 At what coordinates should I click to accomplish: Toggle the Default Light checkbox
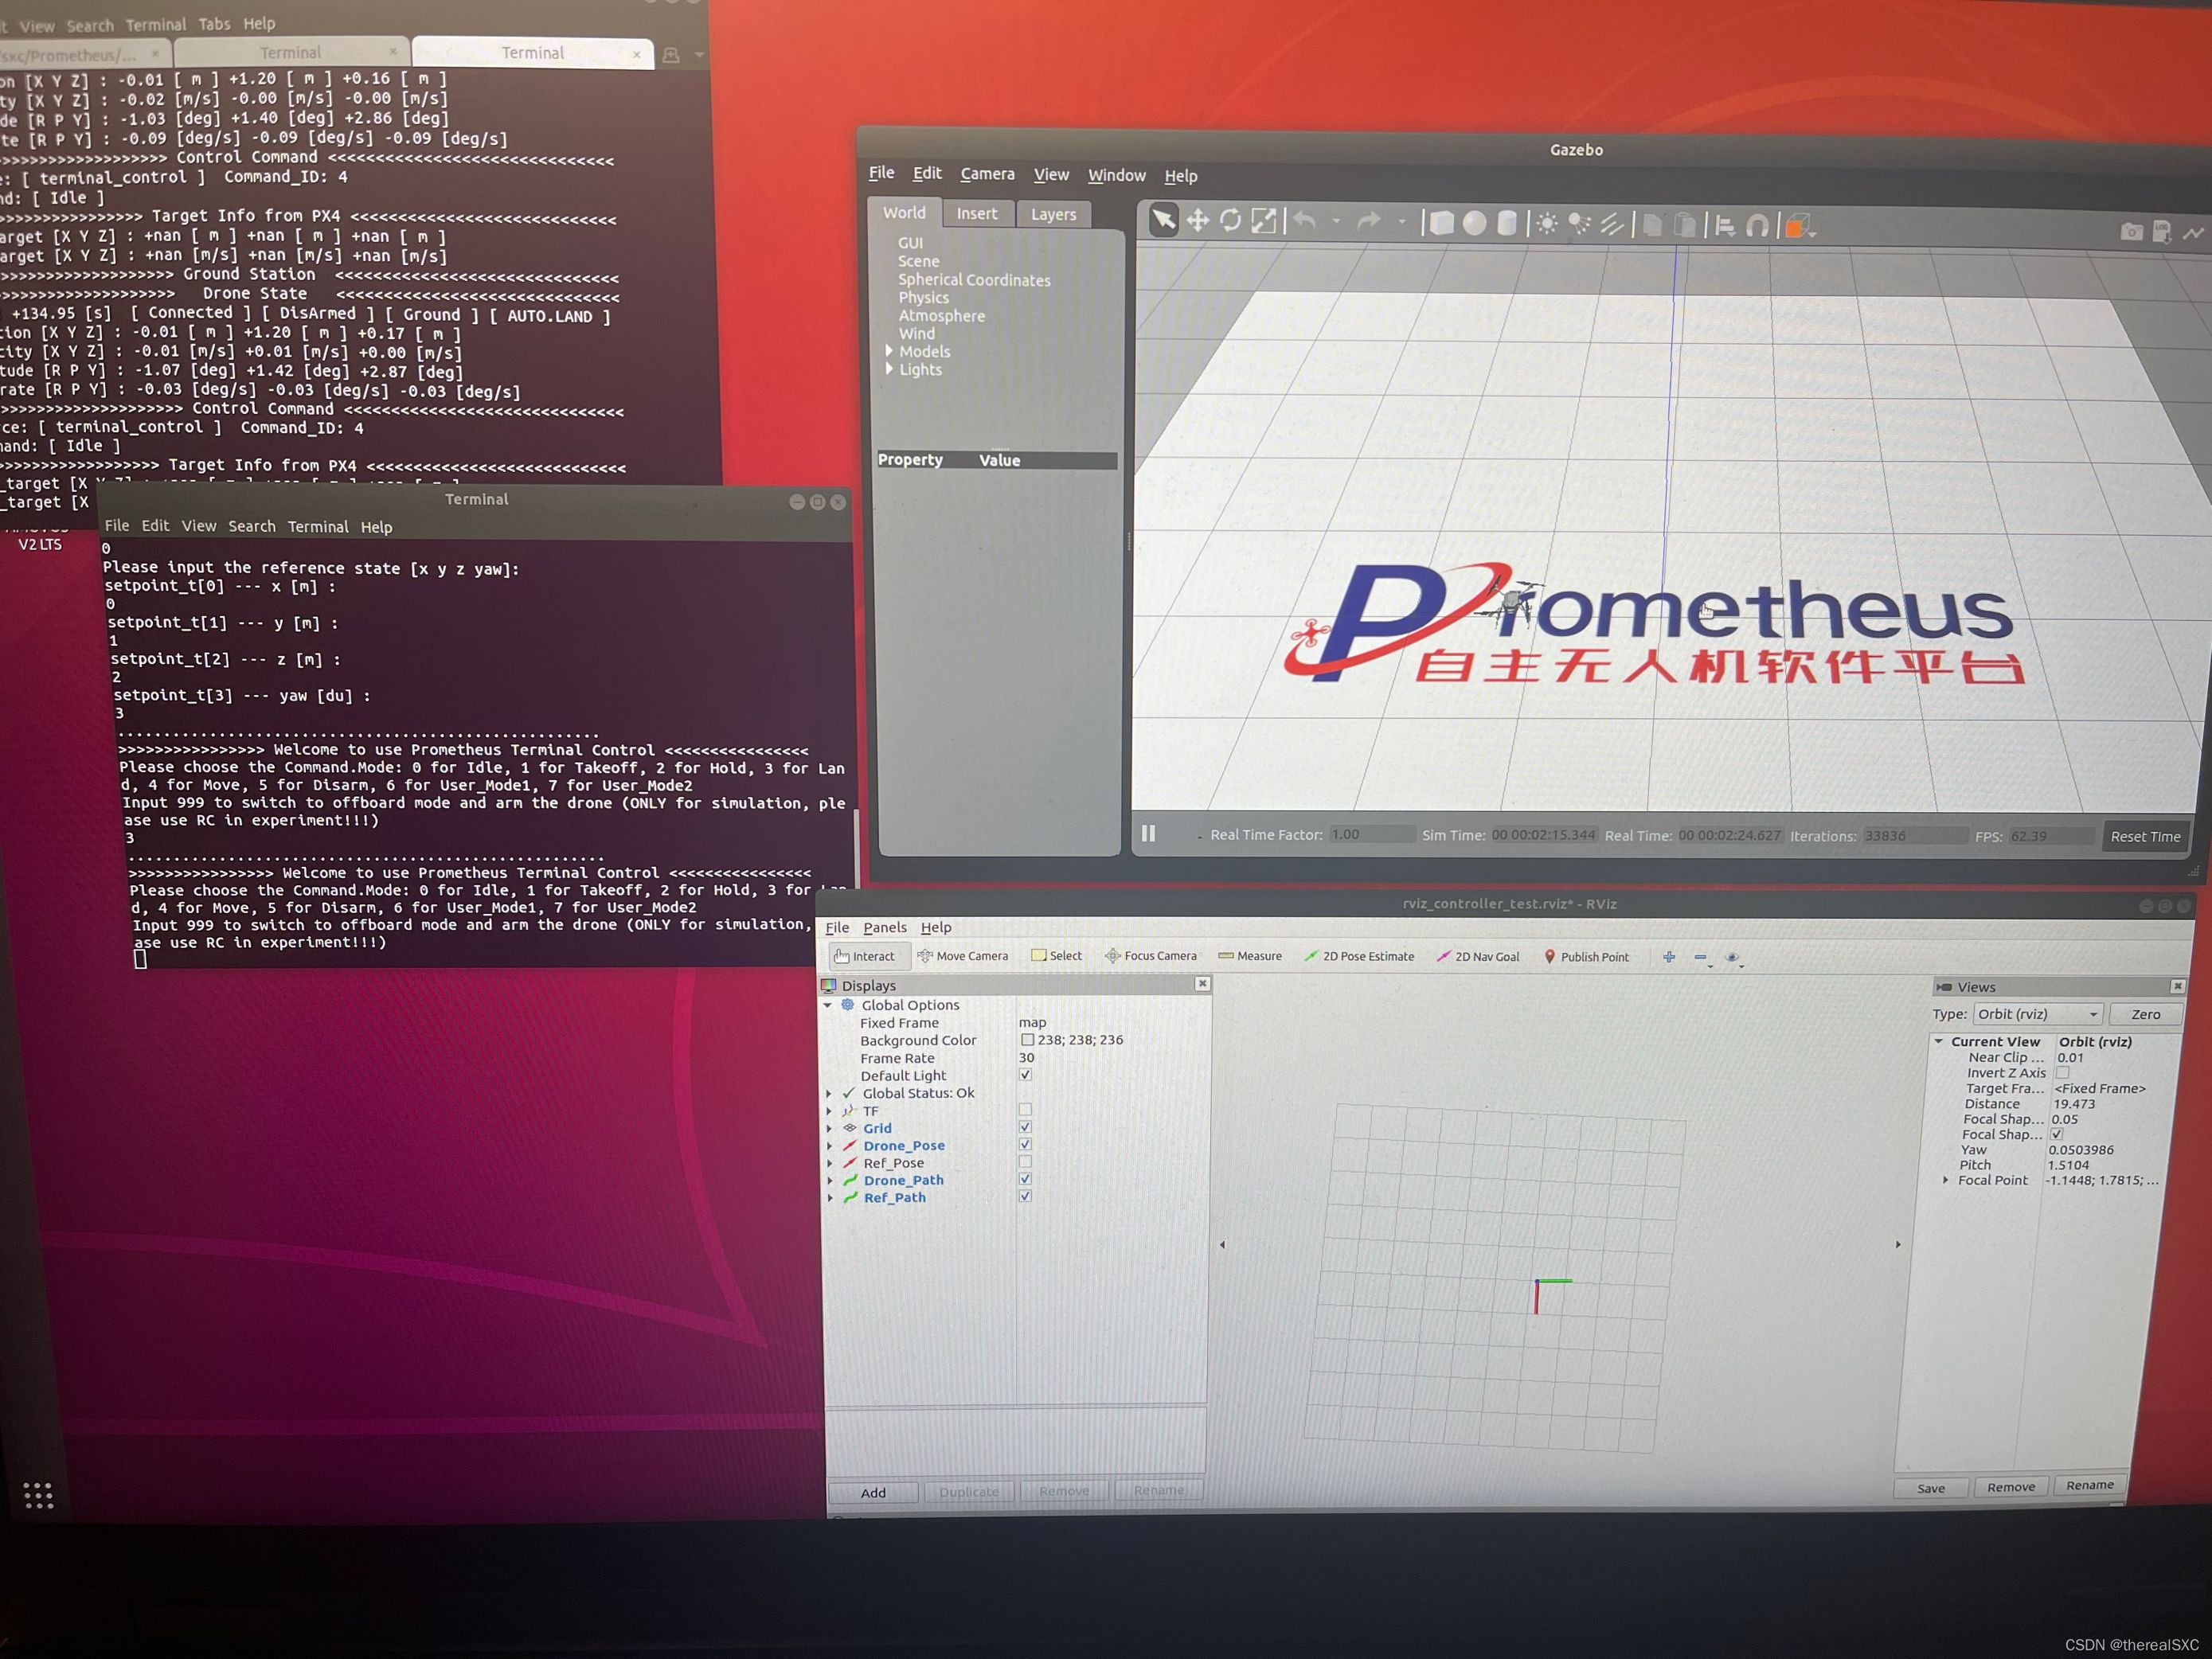(x=1025, y=1075)
